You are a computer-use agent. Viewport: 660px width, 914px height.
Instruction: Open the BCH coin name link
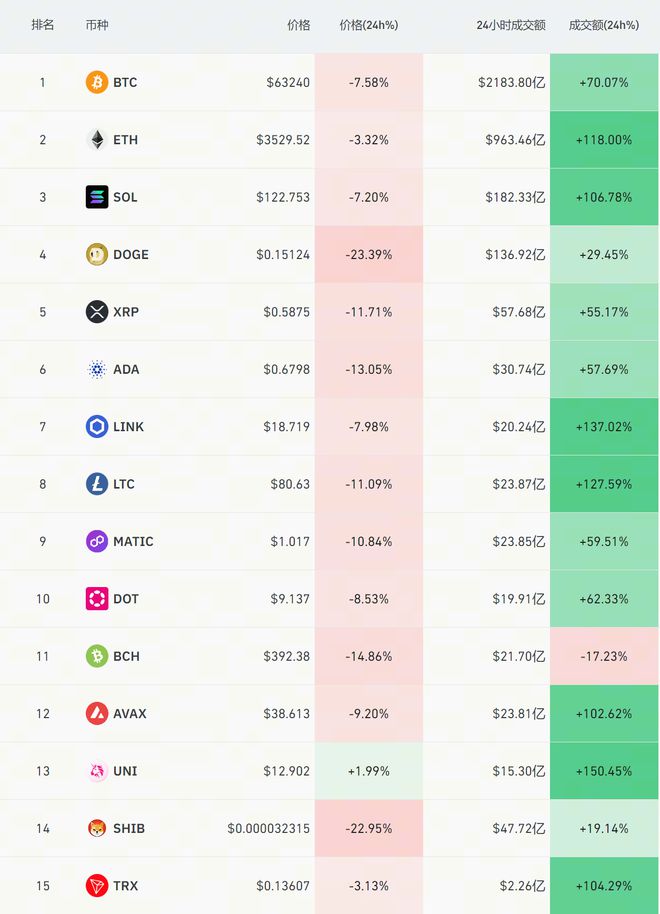click(127, 657)
